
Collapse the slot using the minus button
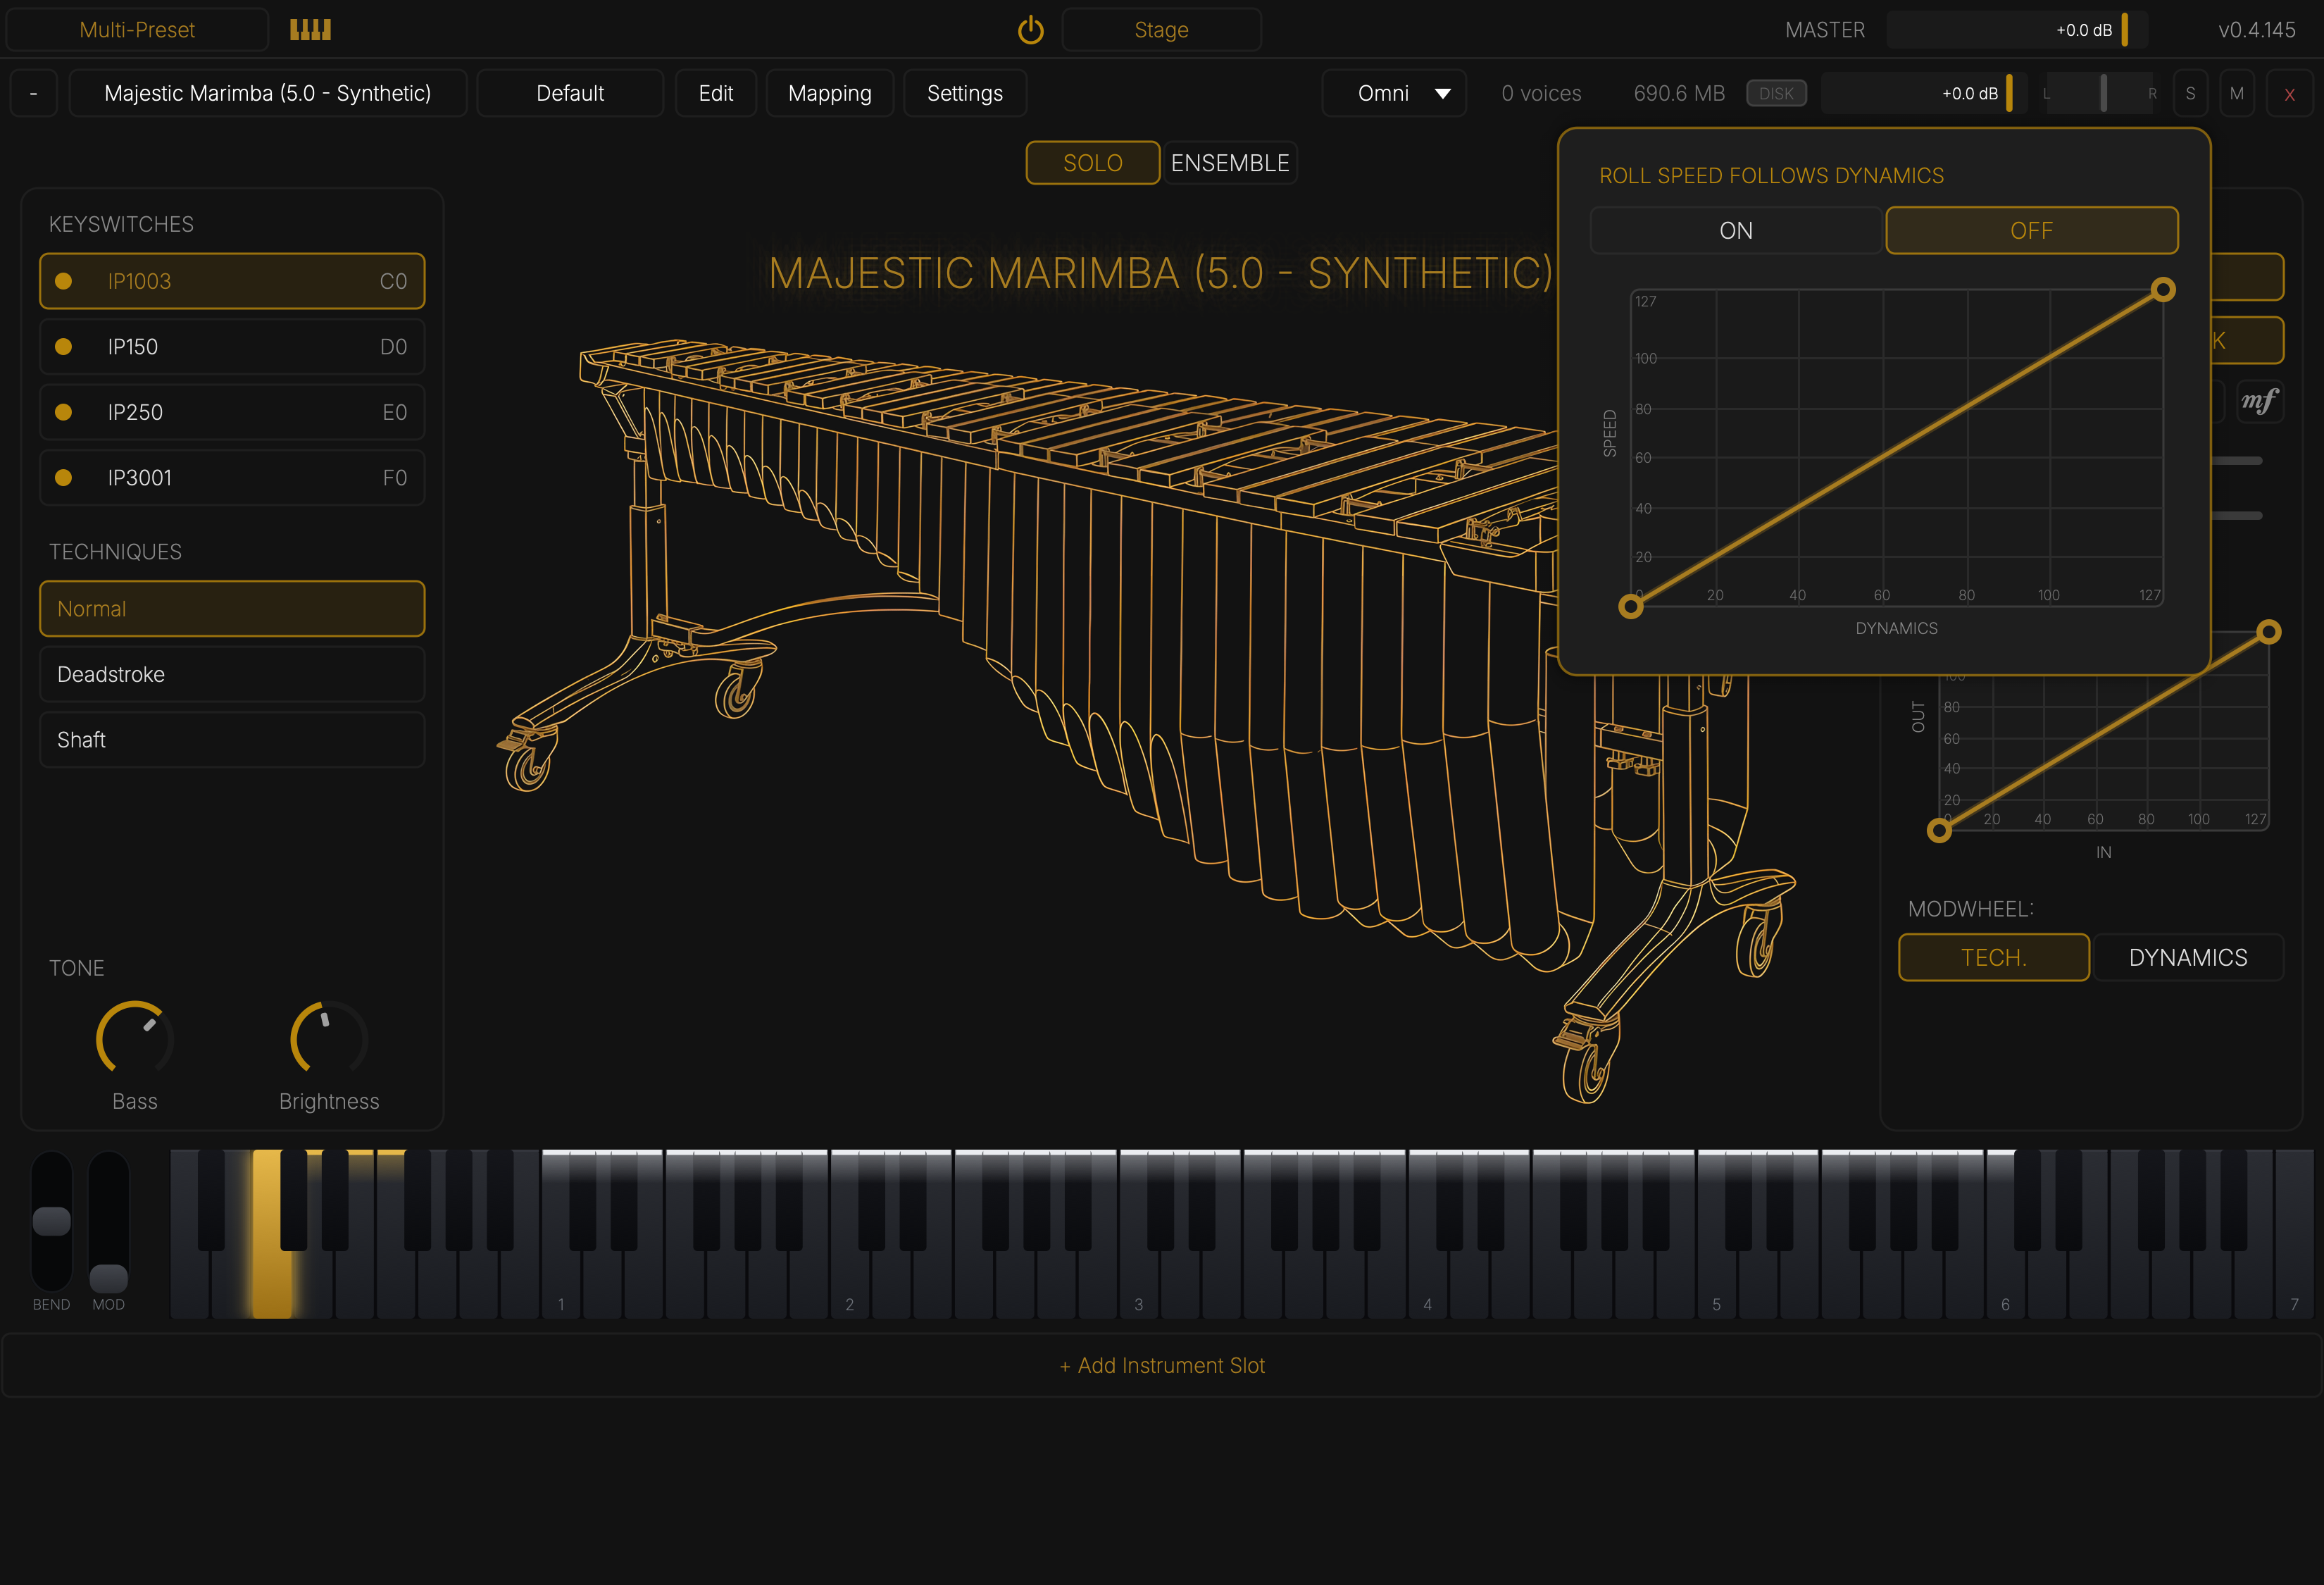[33, 93]
